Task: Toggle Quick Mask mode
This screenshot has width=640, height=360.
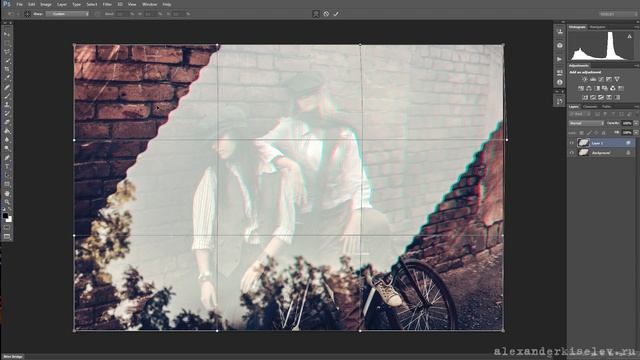Action: coord(7,228)
